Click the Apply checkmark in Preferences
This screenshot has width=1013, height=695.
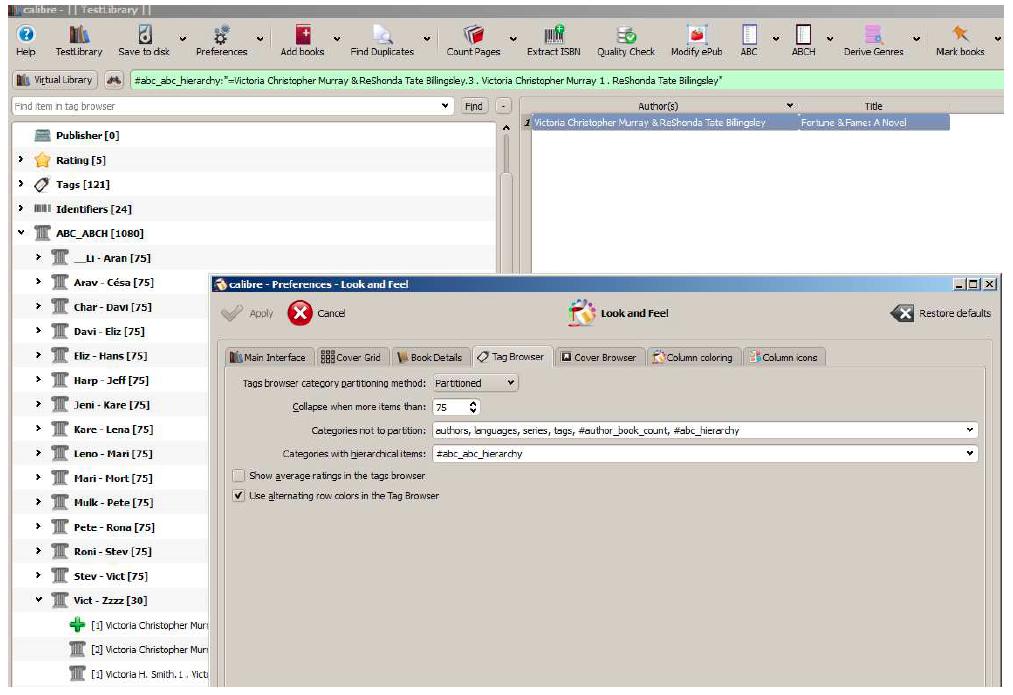point(231,313)
